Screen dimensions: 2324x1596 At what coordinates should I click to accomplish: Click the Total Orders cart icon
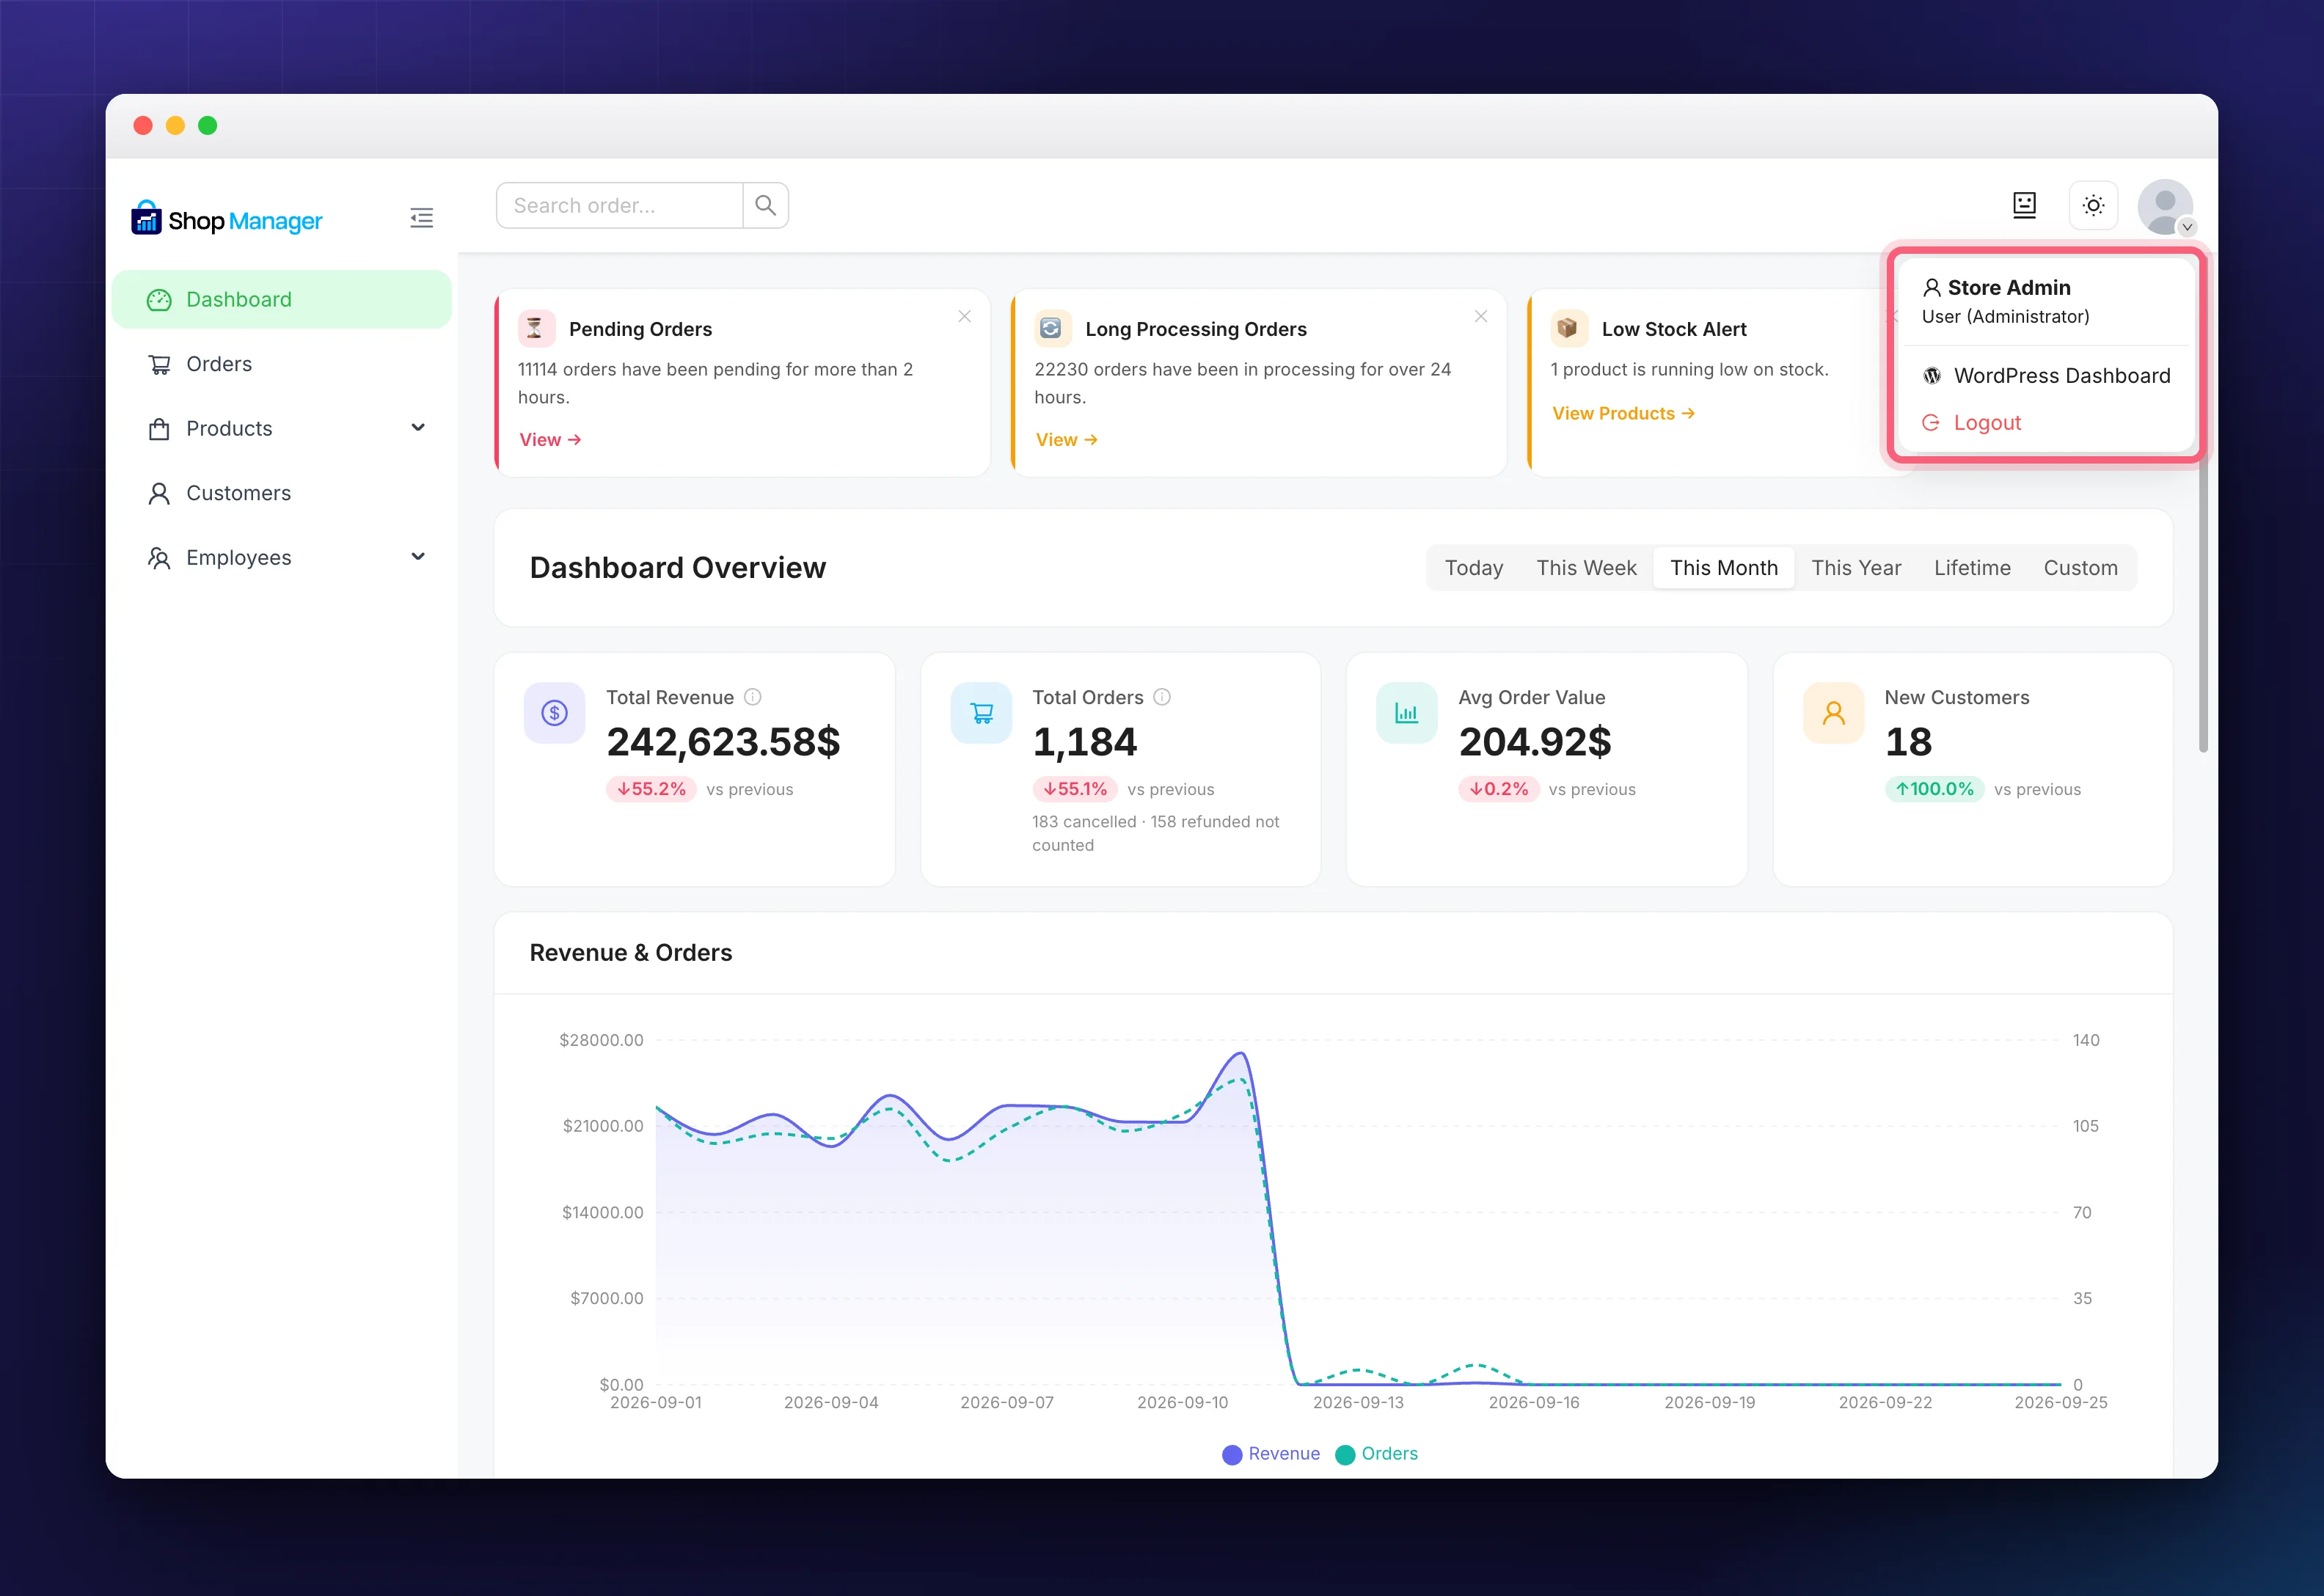point(981,713)
